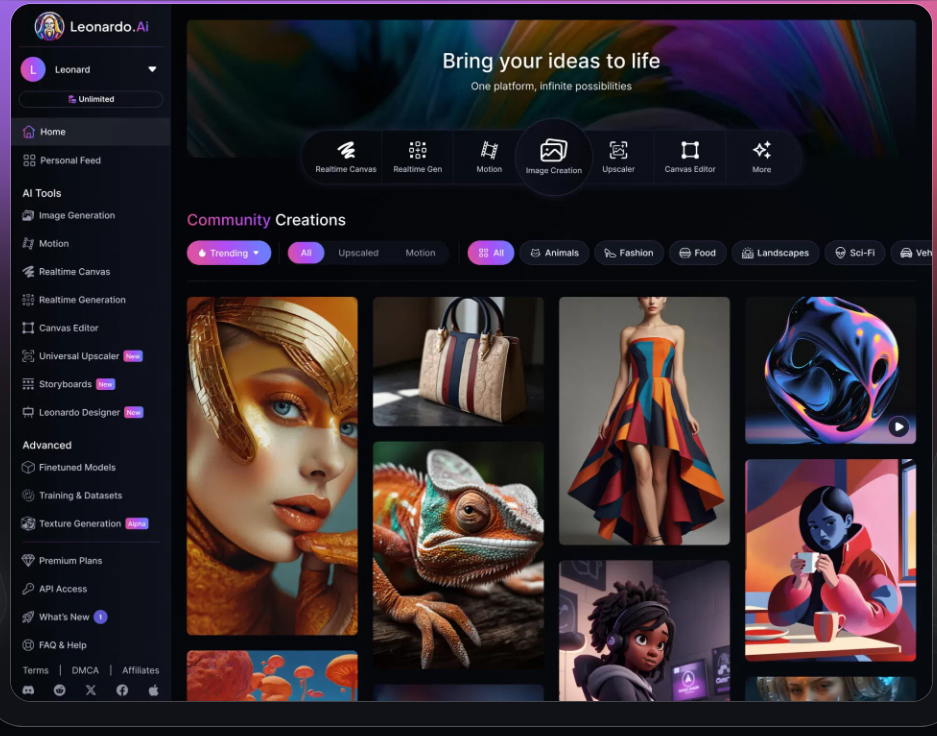
Task: Enable the Animals category filter
Action: [553, 253]
